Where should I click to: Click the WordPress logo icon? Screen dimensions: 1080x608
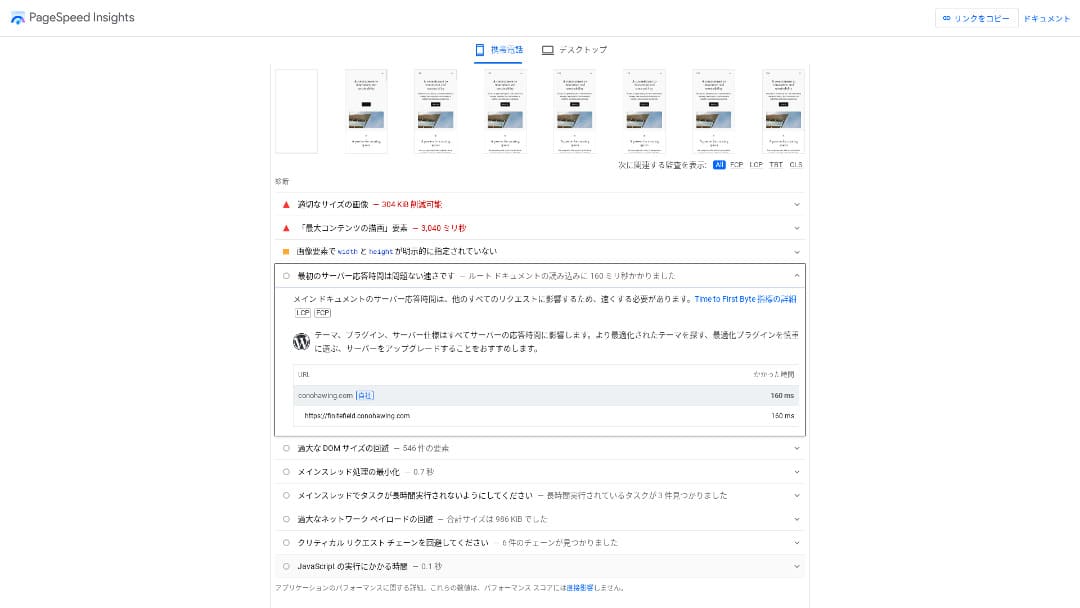pos(301,341)
